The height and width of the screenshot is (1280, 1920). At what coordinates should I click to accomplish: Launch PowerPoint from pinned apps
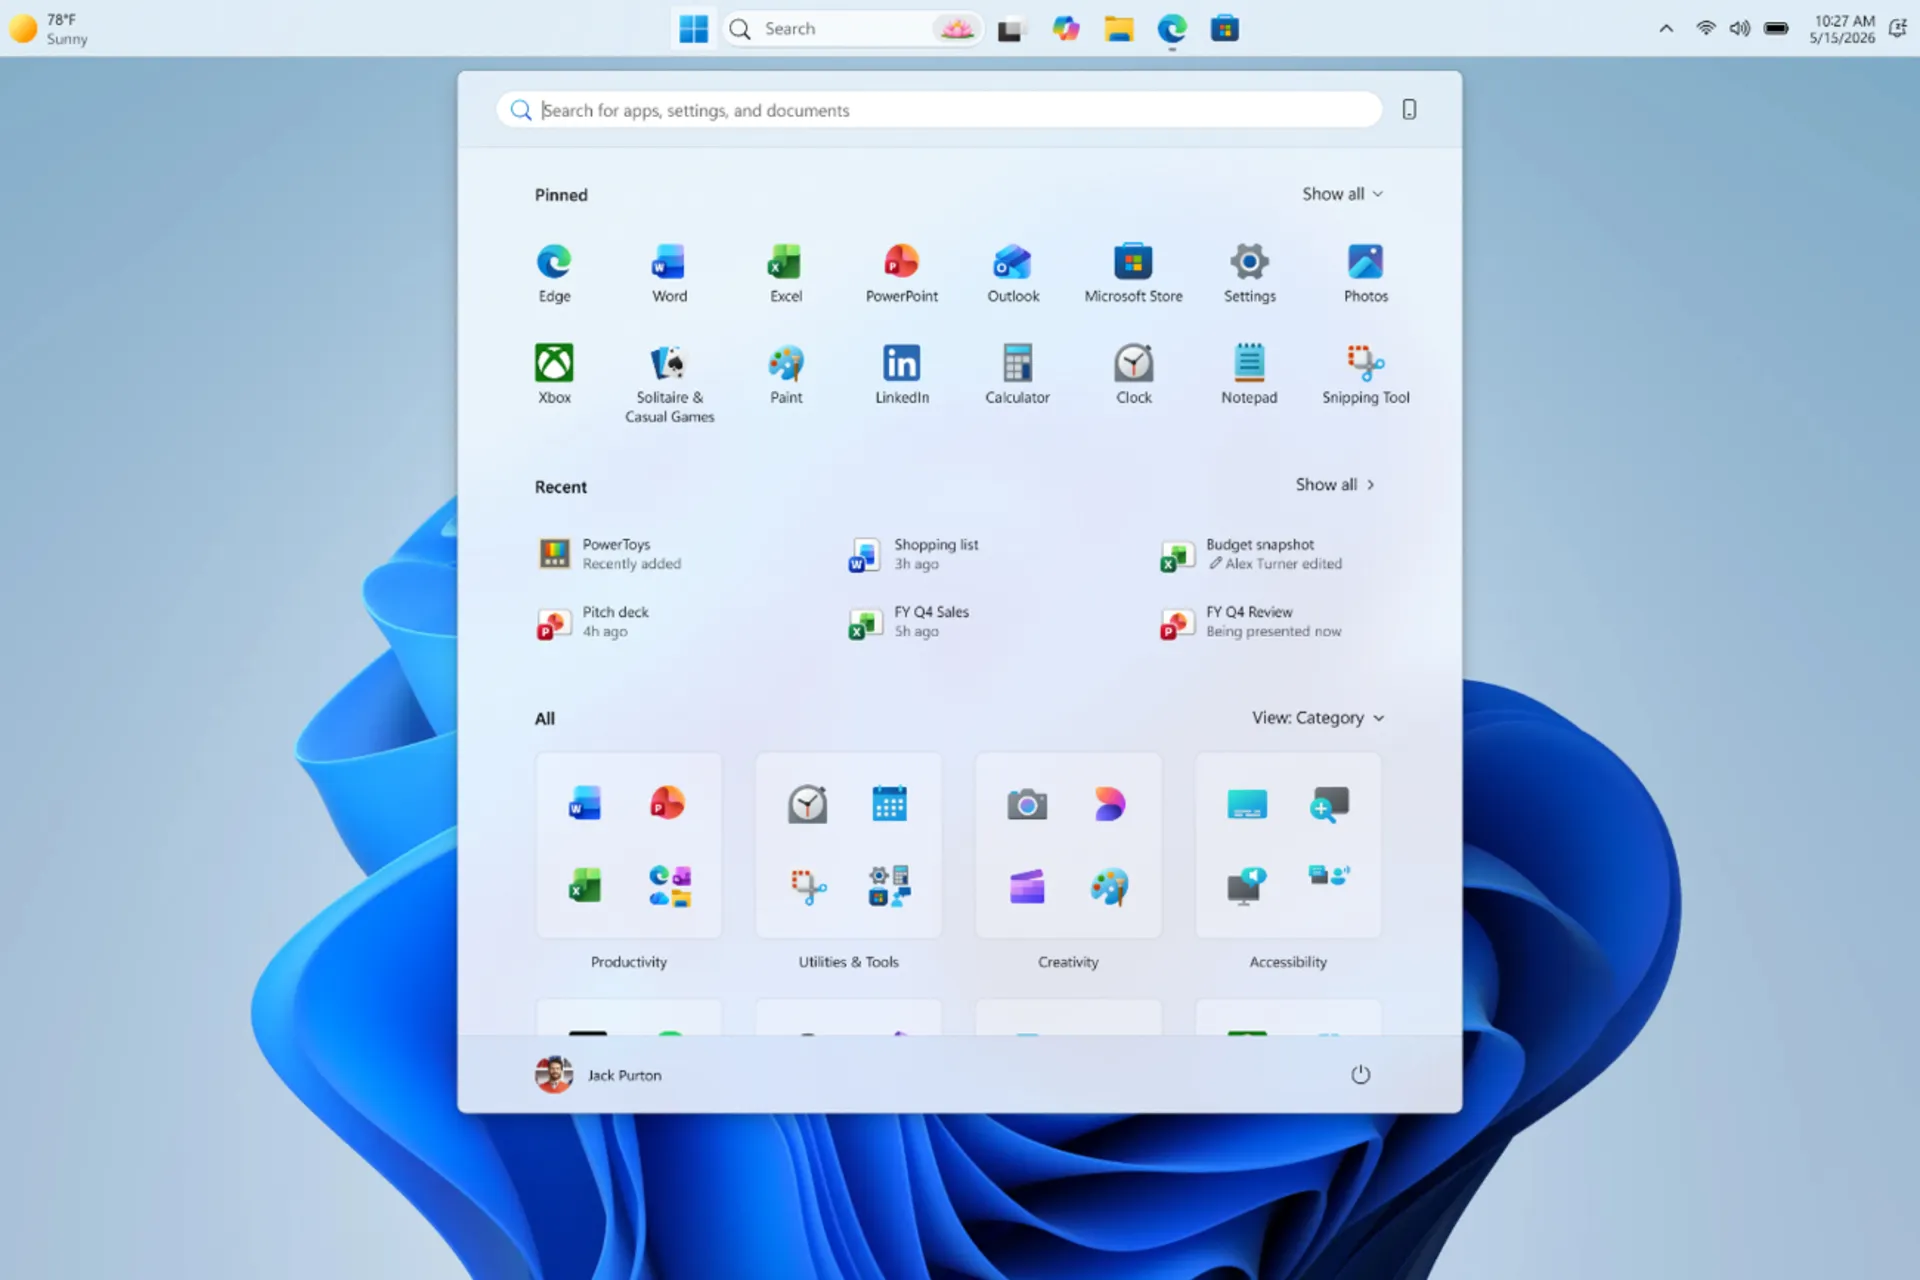coord(901,272)
